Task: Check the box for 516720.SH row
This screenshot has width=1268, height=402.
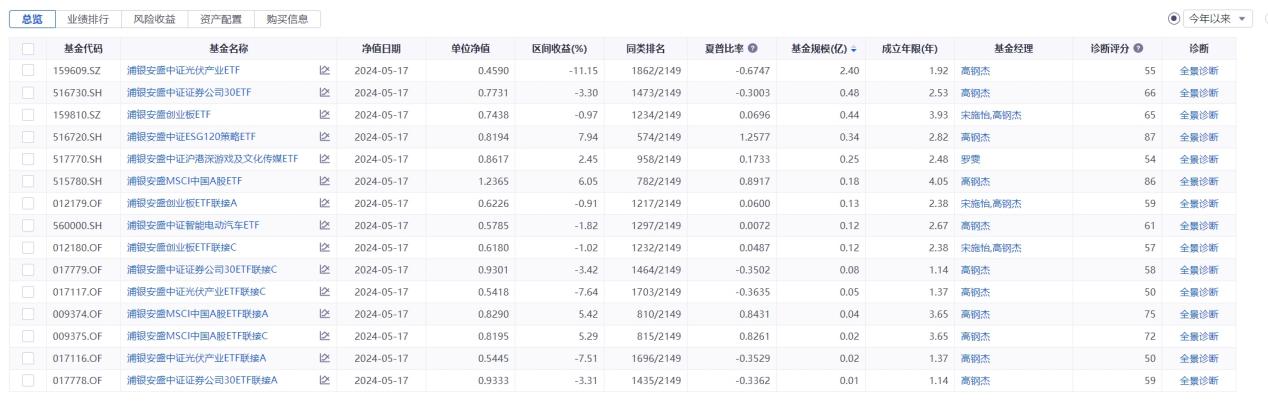Action: coord(27,137)
